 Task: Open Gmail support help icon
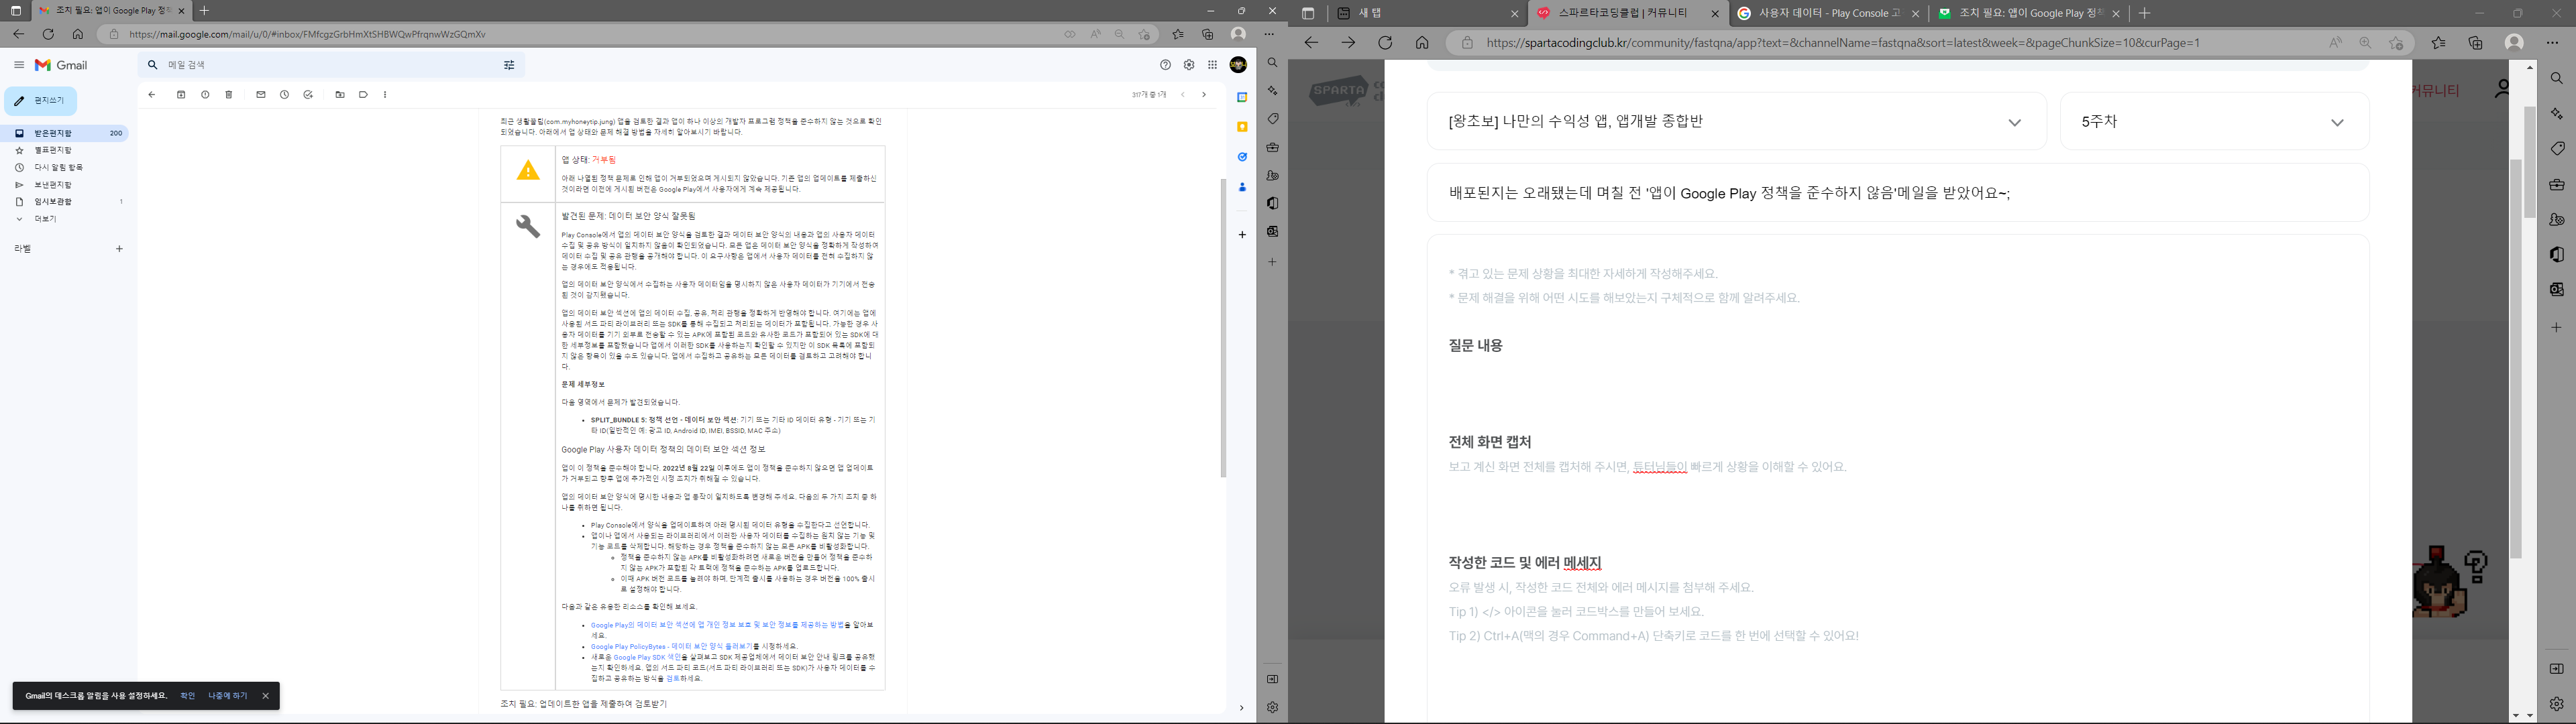(x=1165, y=65)
